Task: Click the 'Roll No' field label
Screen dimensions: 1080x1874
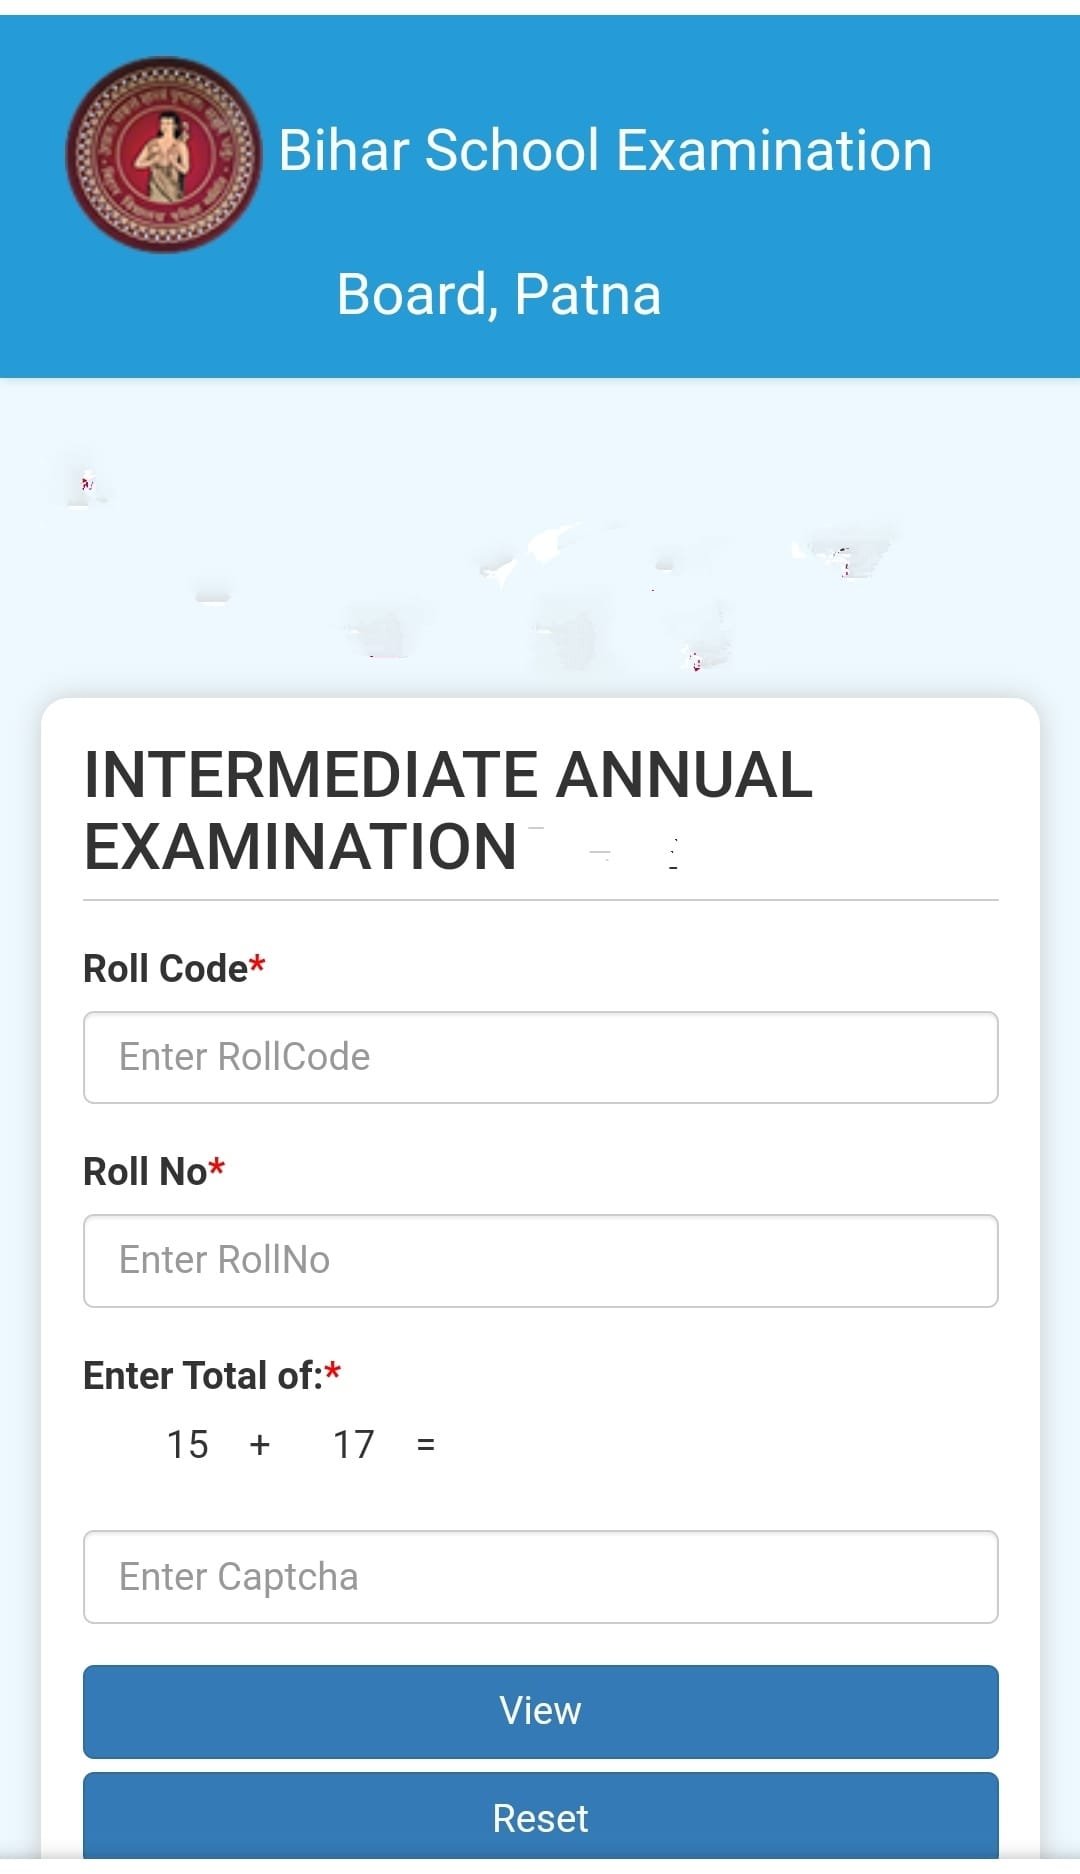Action: click(145, 1171)
